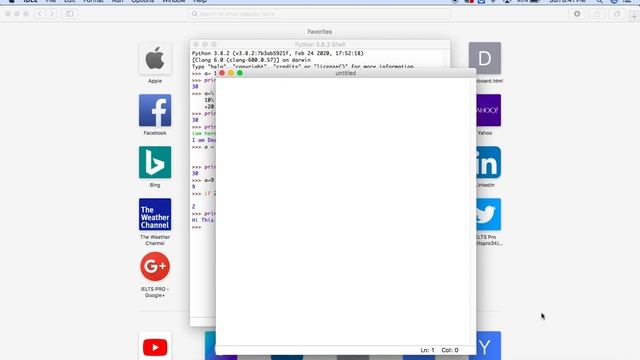Viewport: 640px width, 360px height.
Task: Open the YouTube favorite tile
Action: pos(155,346)
